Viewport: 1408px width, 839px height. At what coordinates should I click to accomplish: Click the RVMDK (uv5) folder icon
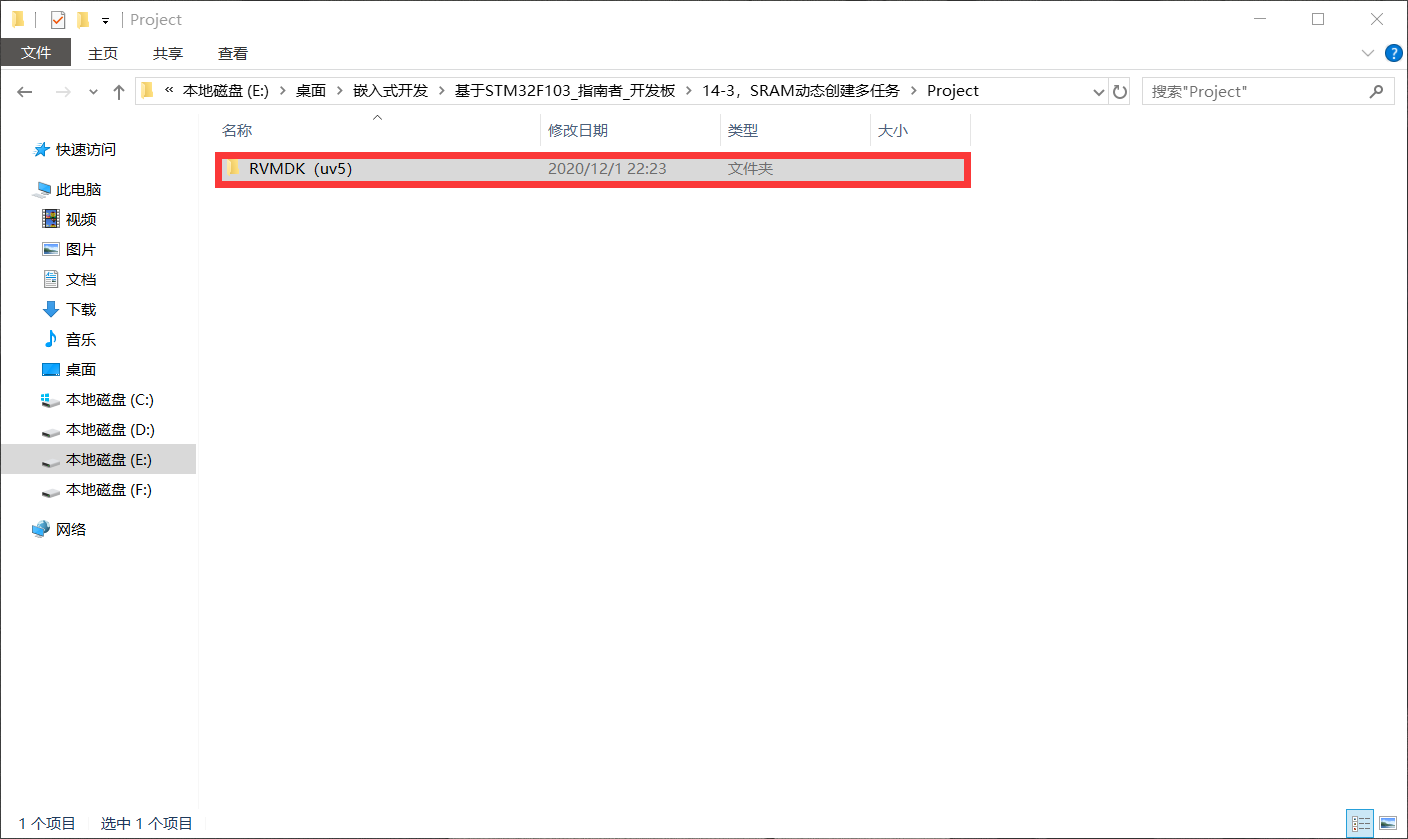pyautogui.click(x=234, y=169)
